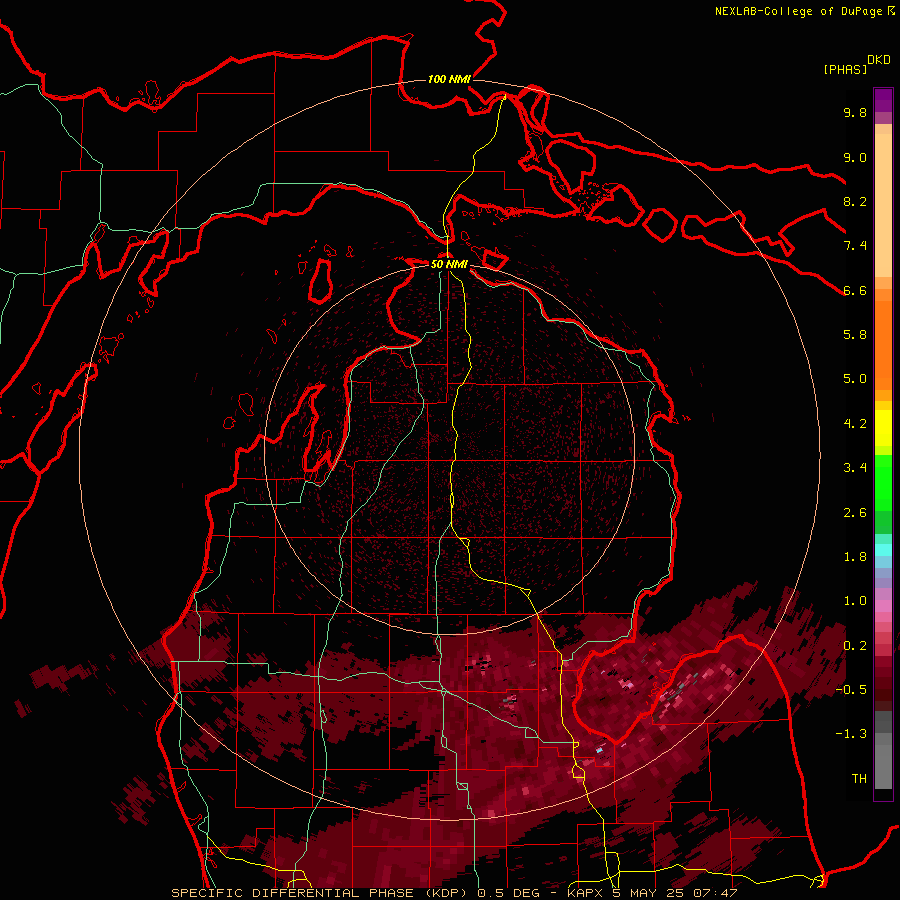Click the 8.2 color scale value
This screenshot has height=900, width=900.
coord(855,201)
